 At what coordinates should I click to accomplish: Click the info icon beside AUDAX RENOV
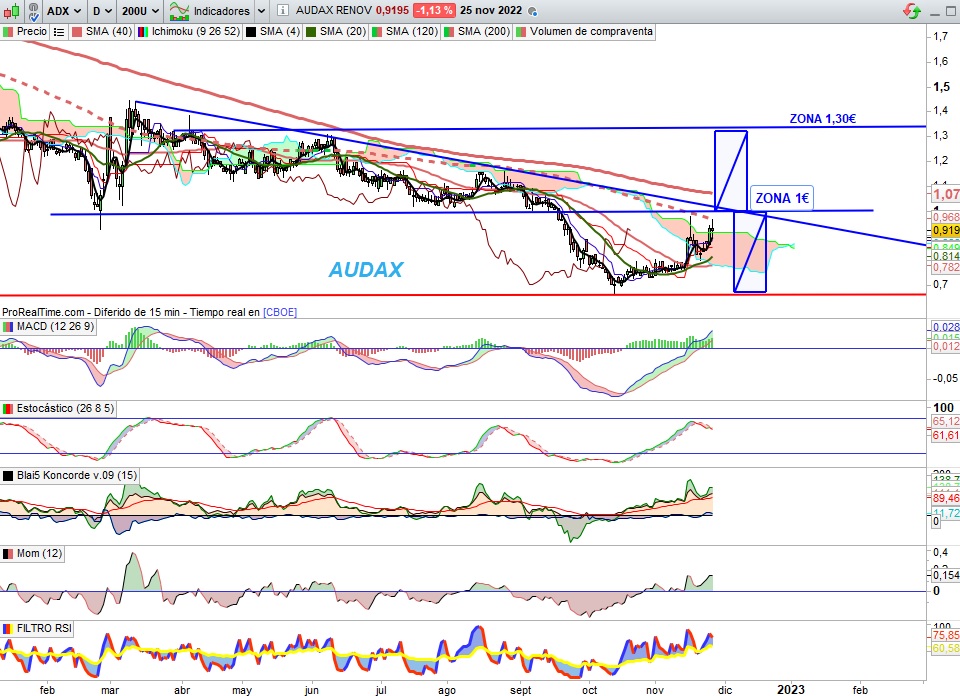point(283,12)
